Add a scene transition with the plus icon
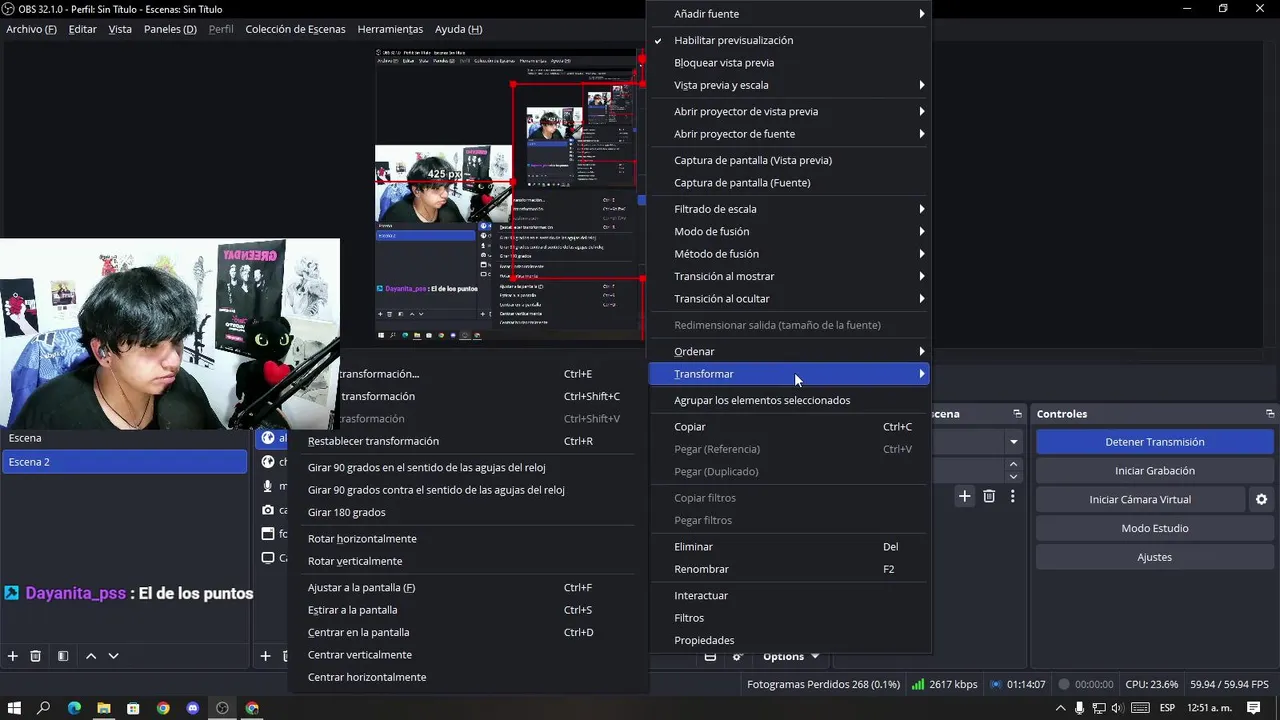The height and width of the screenshot is (720, 1280). 964,496
